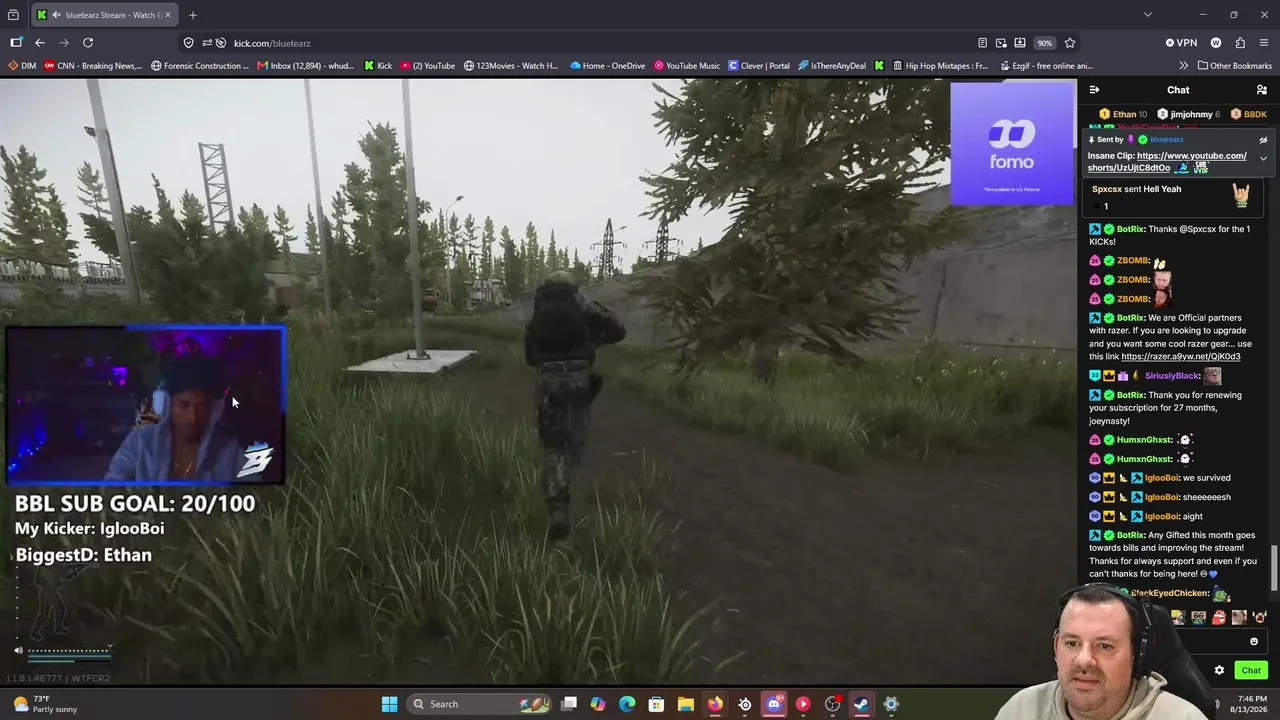
Task: Mute the bluetearz Stream tab audio
Action: (56, 15)
